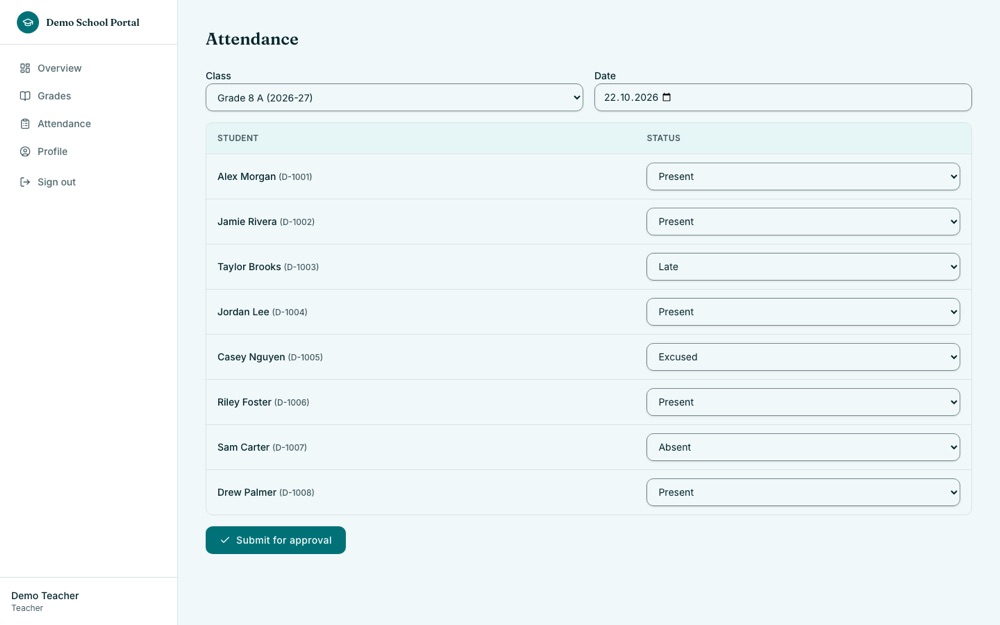This screenshot has width=1000, height=625.
Task: Click the Profile user icon
Action: [25, 151]
